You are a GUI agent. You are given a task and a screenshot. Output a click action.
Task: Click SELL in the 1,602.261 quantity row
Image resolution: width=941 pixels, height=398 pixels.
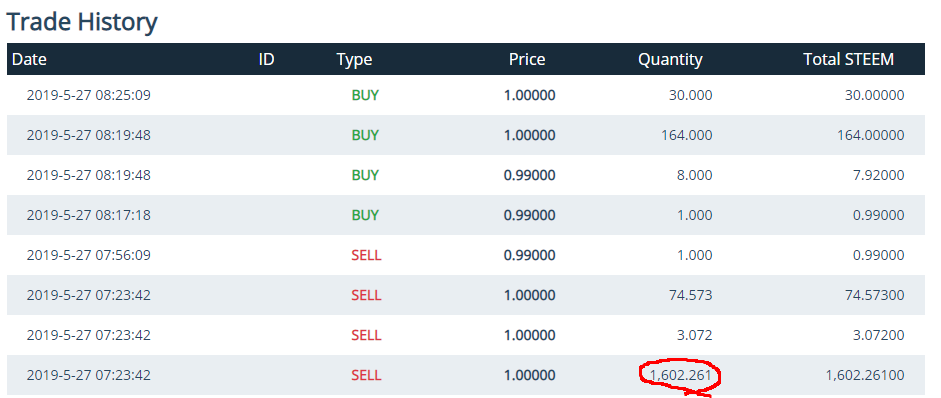click(x=366, y=375)
